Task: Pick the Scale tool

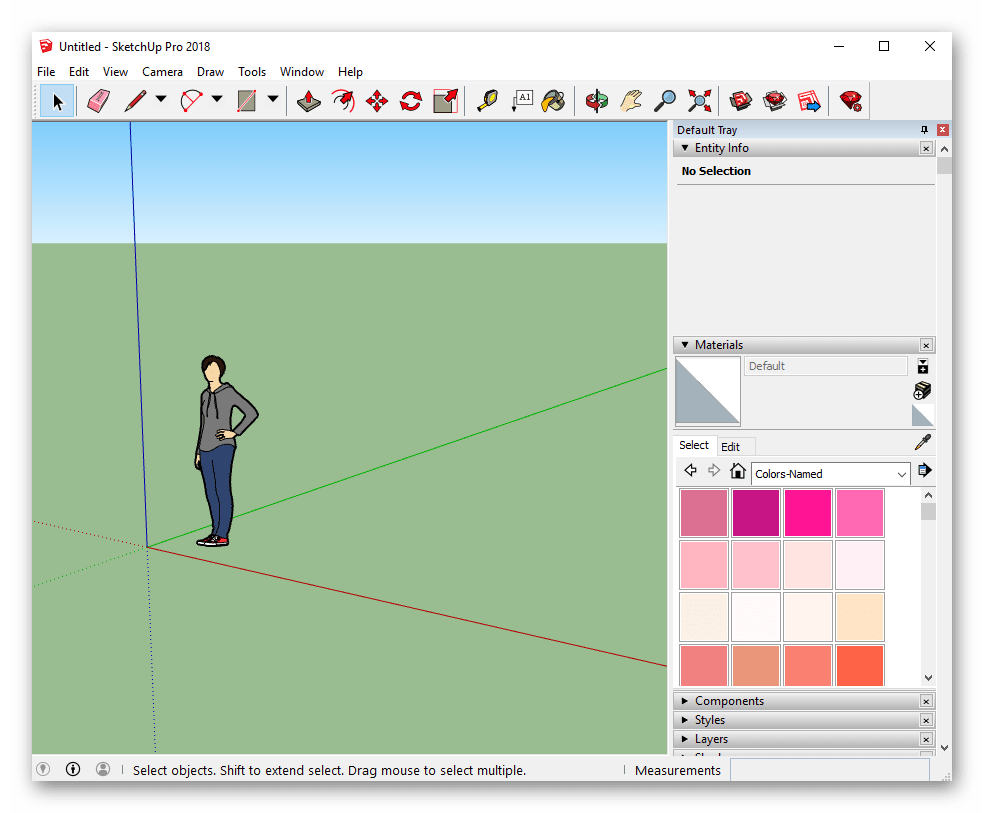Action: pyautogui.click(x=446, y=101)
